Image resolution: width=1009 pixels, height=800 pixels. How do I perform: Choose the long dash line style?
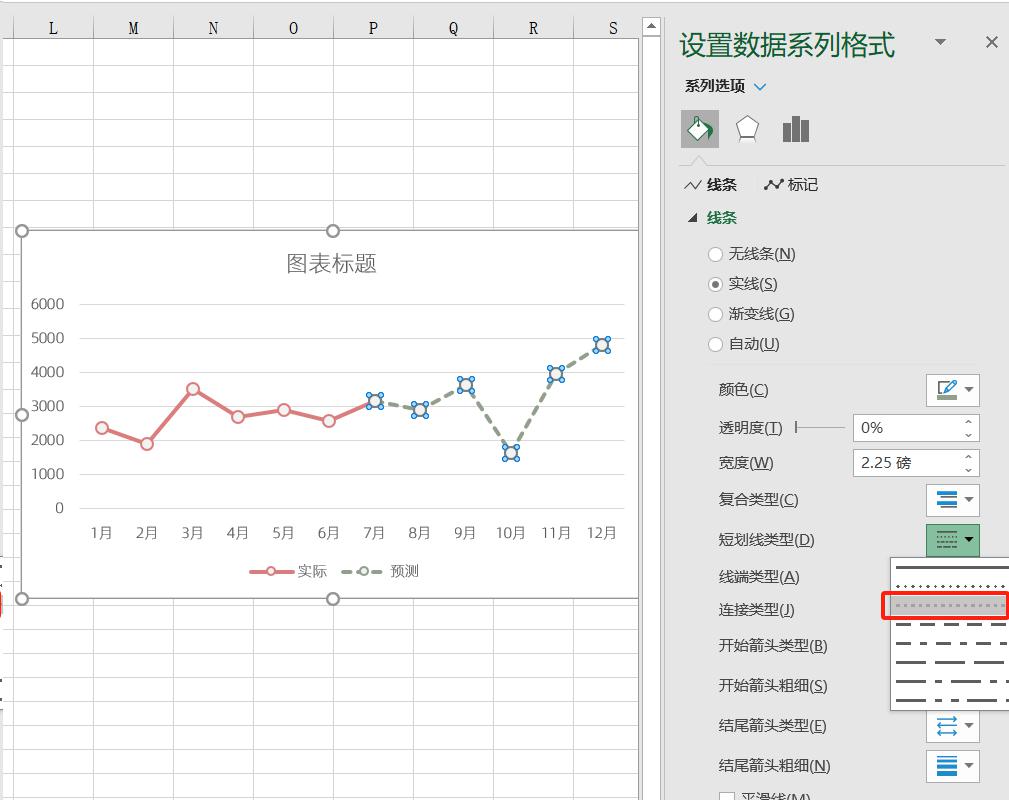pyautogui.click(x=950, y=662)
